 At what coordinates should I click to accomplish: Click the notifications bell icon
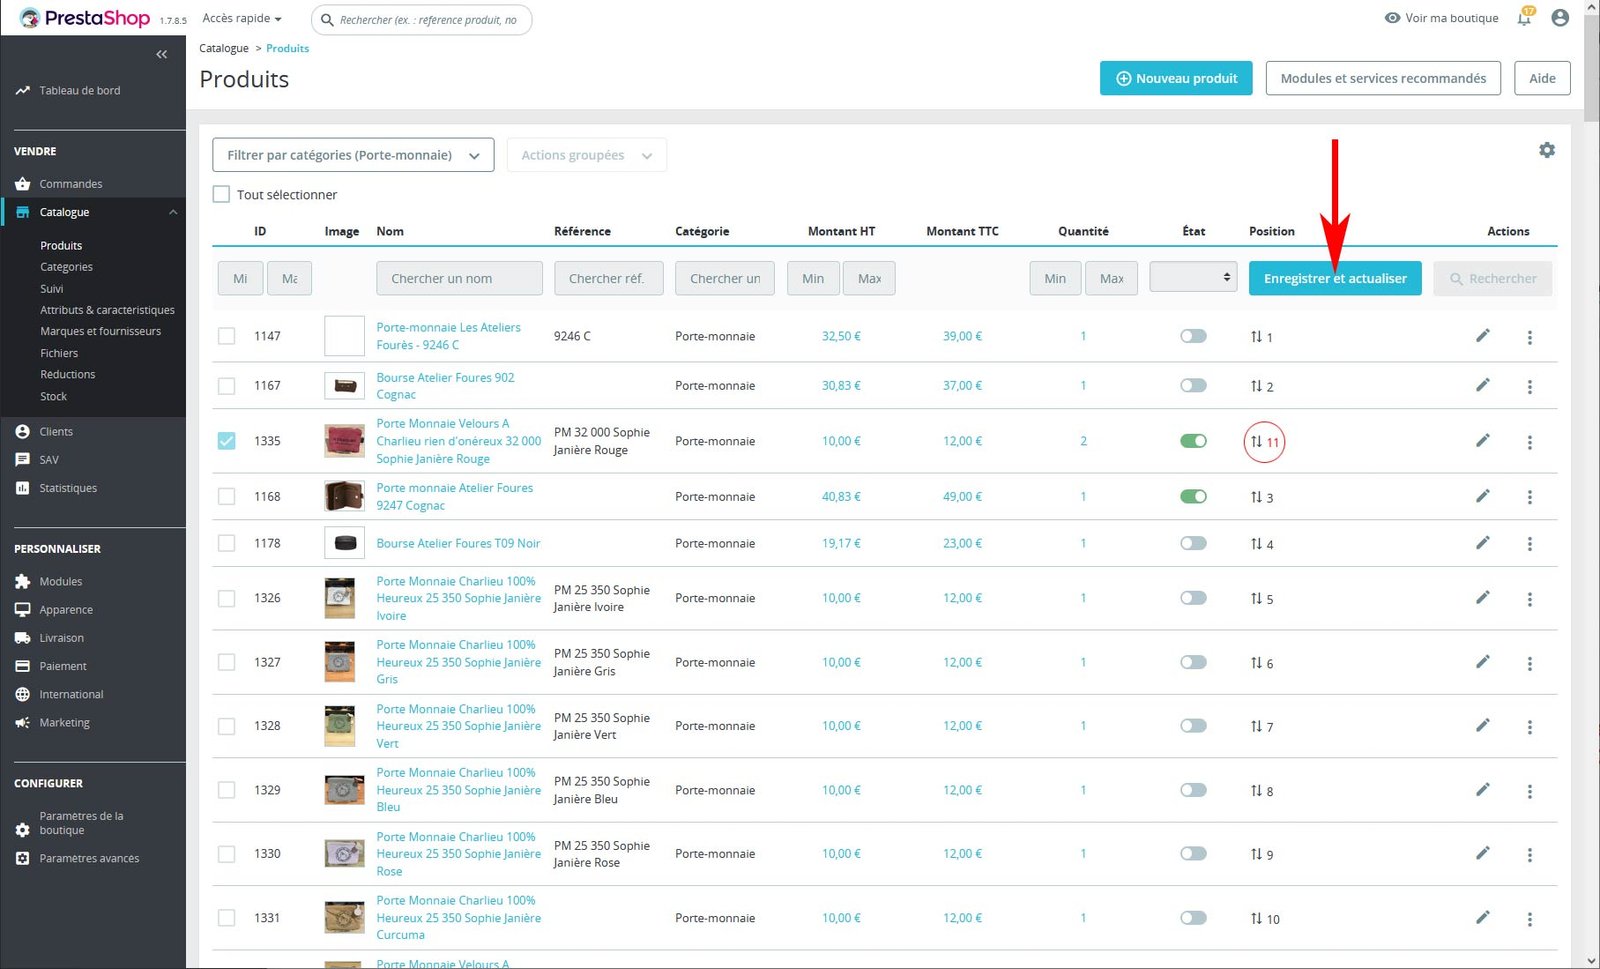click(x=1524, y=18)
